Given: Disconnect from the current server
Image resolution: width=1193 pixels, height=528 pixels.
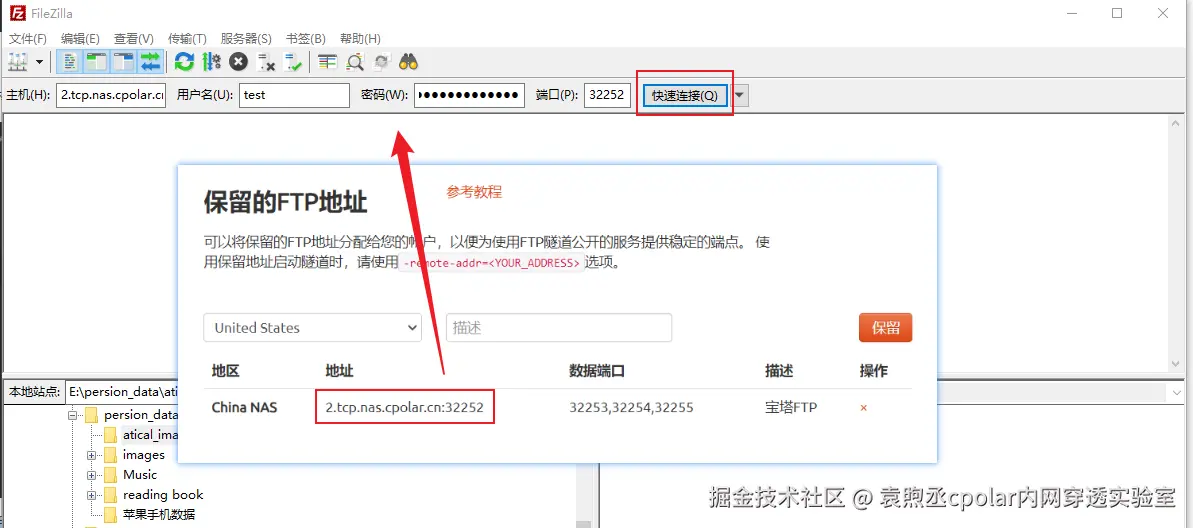Looking at the screenshot, I should click(x=266, y=62).
